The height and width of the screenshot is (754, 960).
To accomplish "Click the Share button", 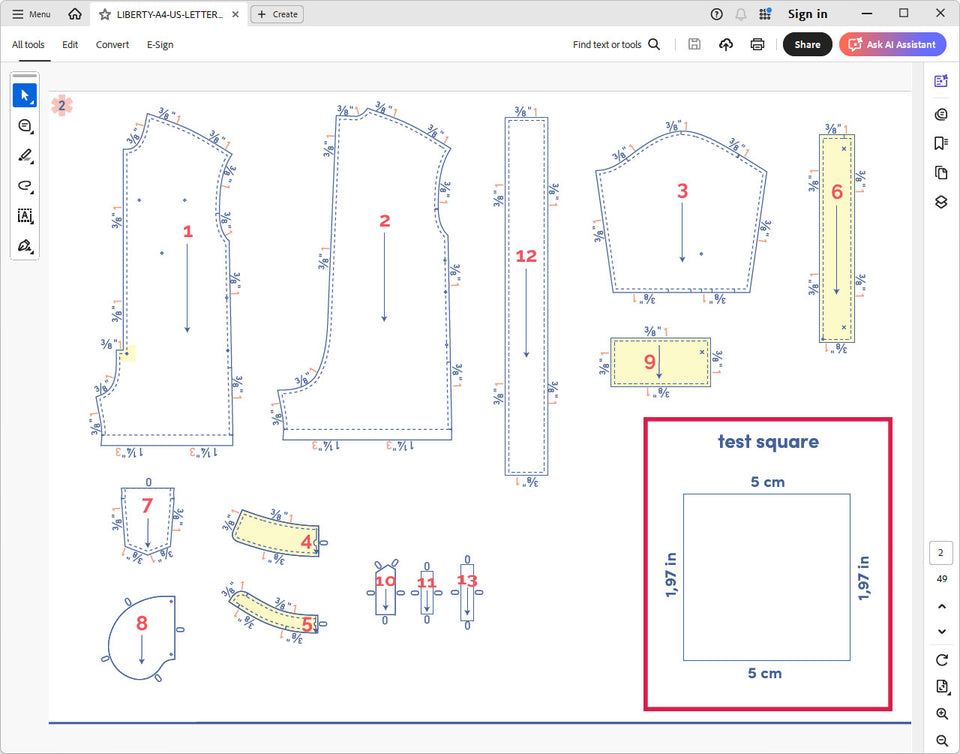I will click(x=808, y=44).
